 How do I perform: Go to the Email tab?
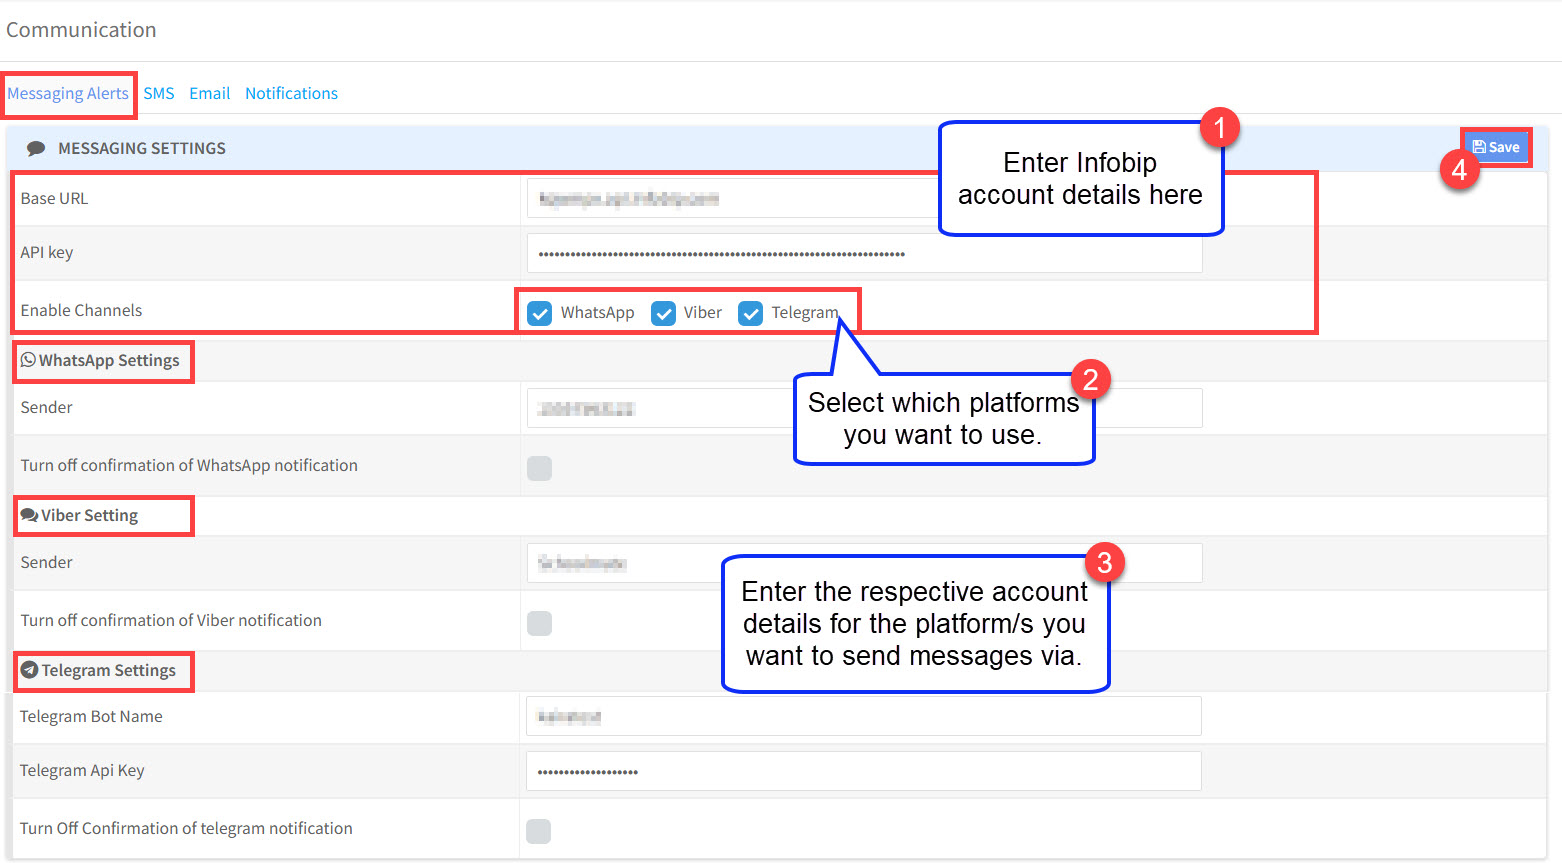(210, 94)
